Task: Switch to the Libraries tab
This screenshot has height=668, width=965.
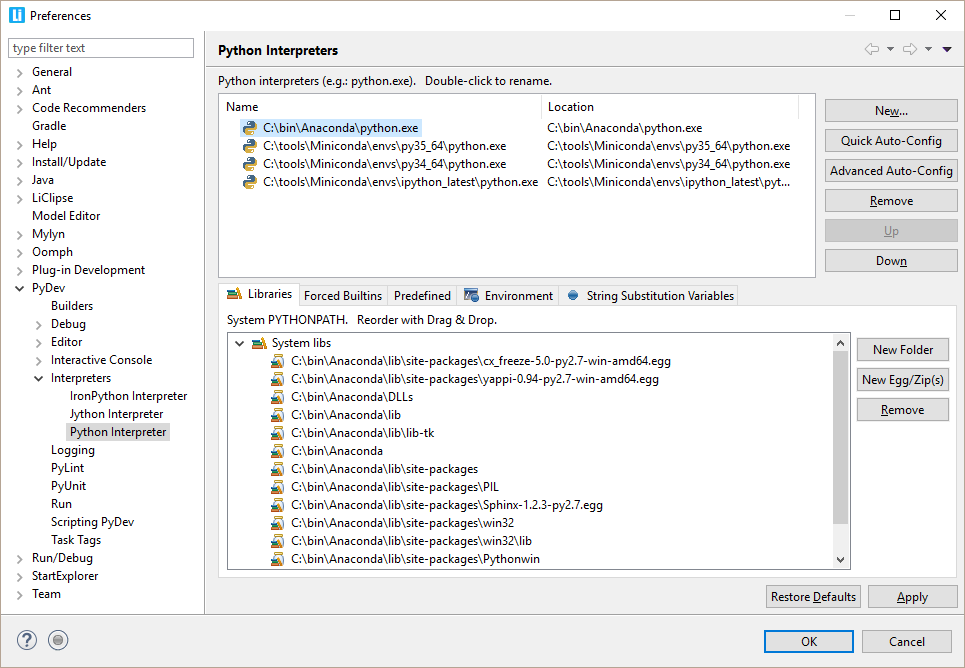Action: [259, 294]
